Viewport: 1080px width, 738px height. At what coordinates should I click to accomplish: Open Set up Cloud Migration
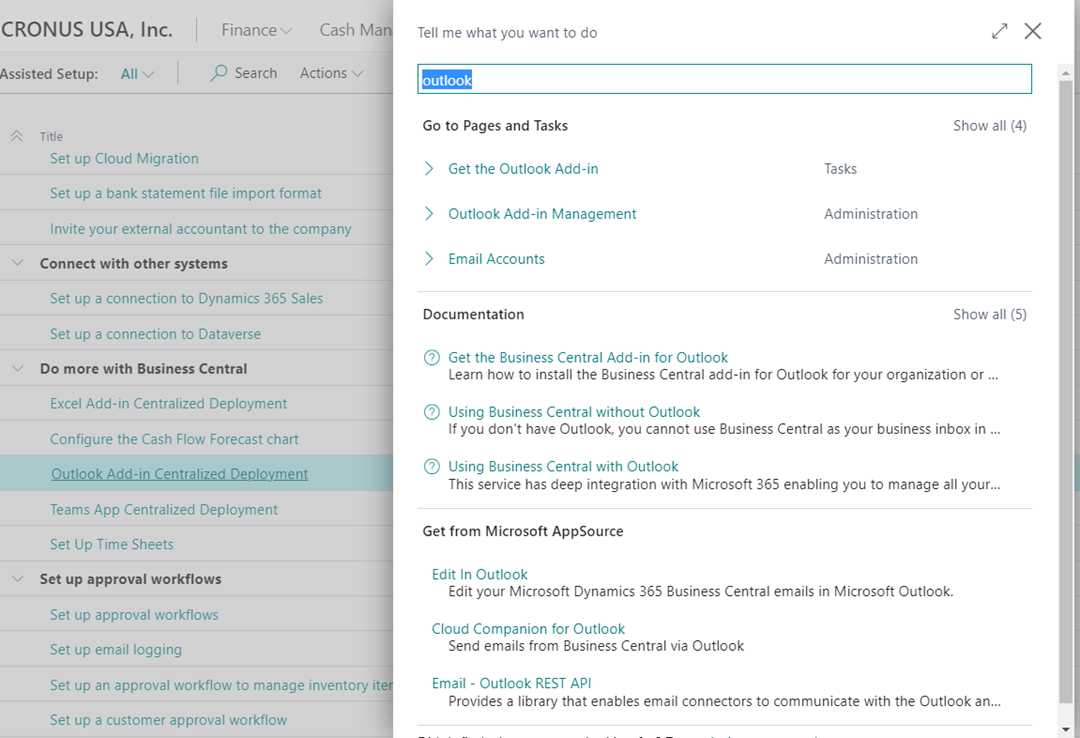pos(124,158)
